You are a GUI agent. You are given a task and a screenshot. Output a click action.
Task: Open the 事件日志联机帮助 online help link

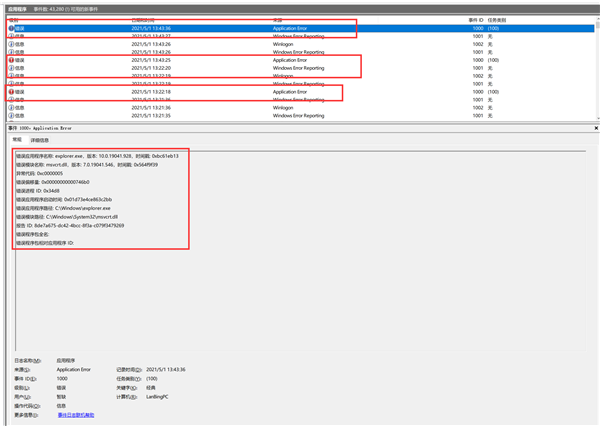[76, 415]
